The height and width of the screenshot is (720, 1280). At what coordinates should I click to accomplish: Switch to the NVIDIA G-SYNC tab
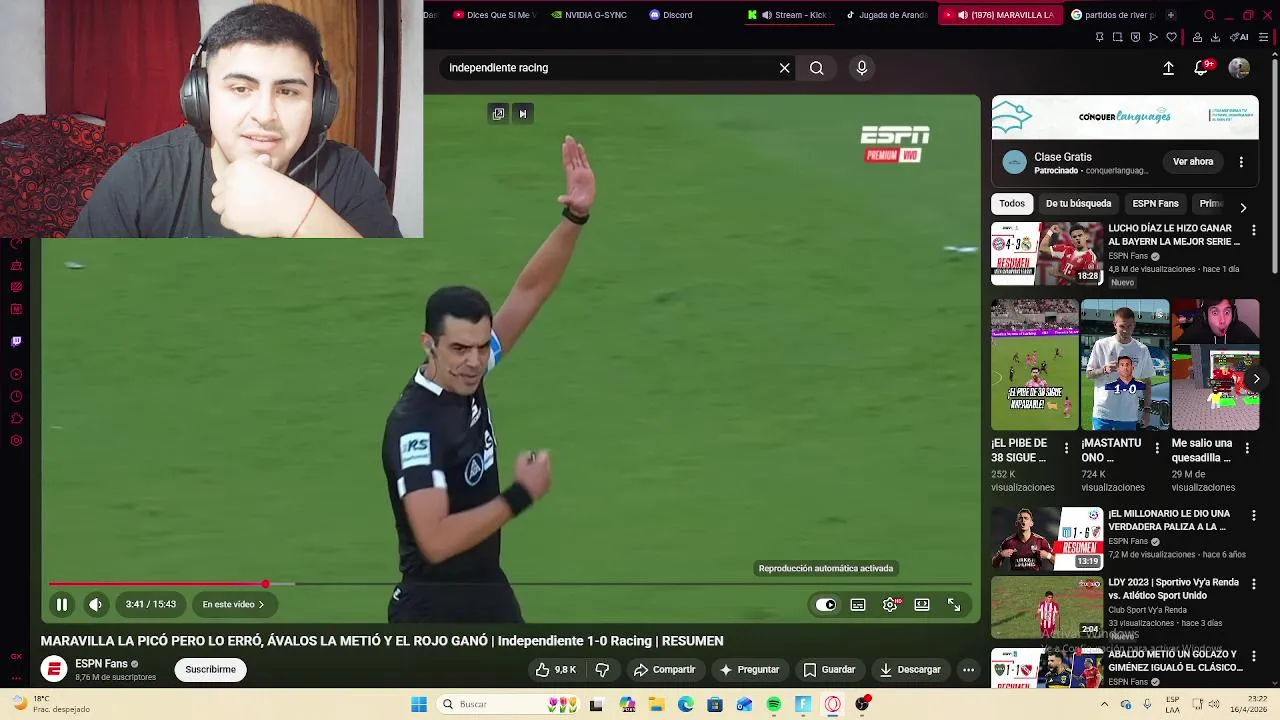tap(590, 15)
